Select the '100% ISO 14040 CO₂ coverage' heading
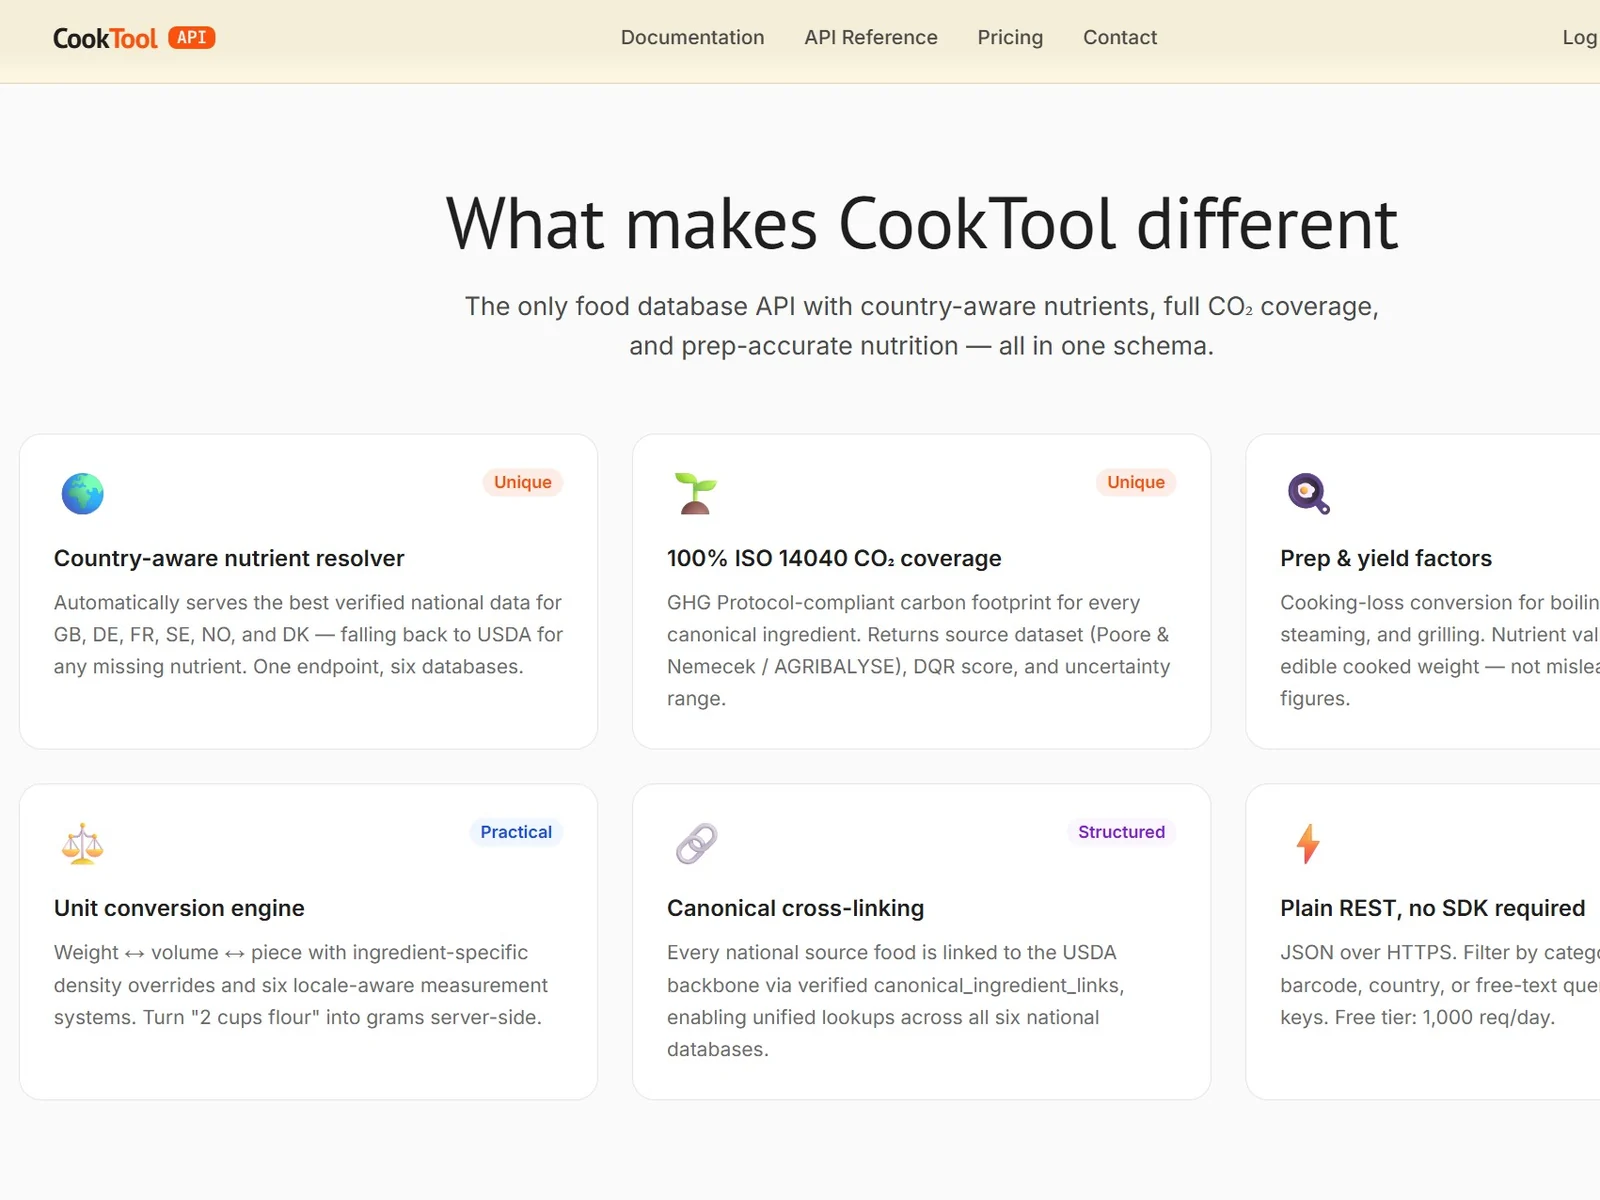The image size is (1600, 1200). click(834, 558)
